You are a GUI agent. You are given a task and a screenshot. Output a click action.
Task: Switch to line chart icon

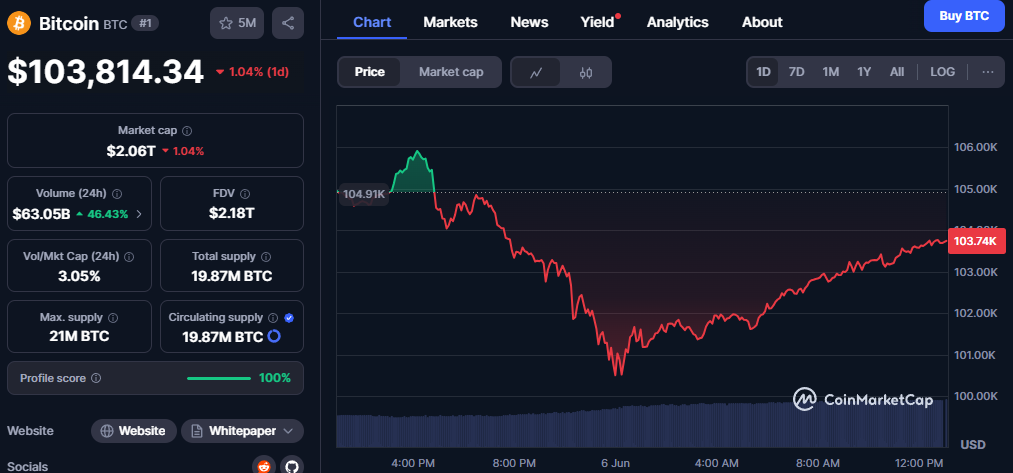(536, 72)
